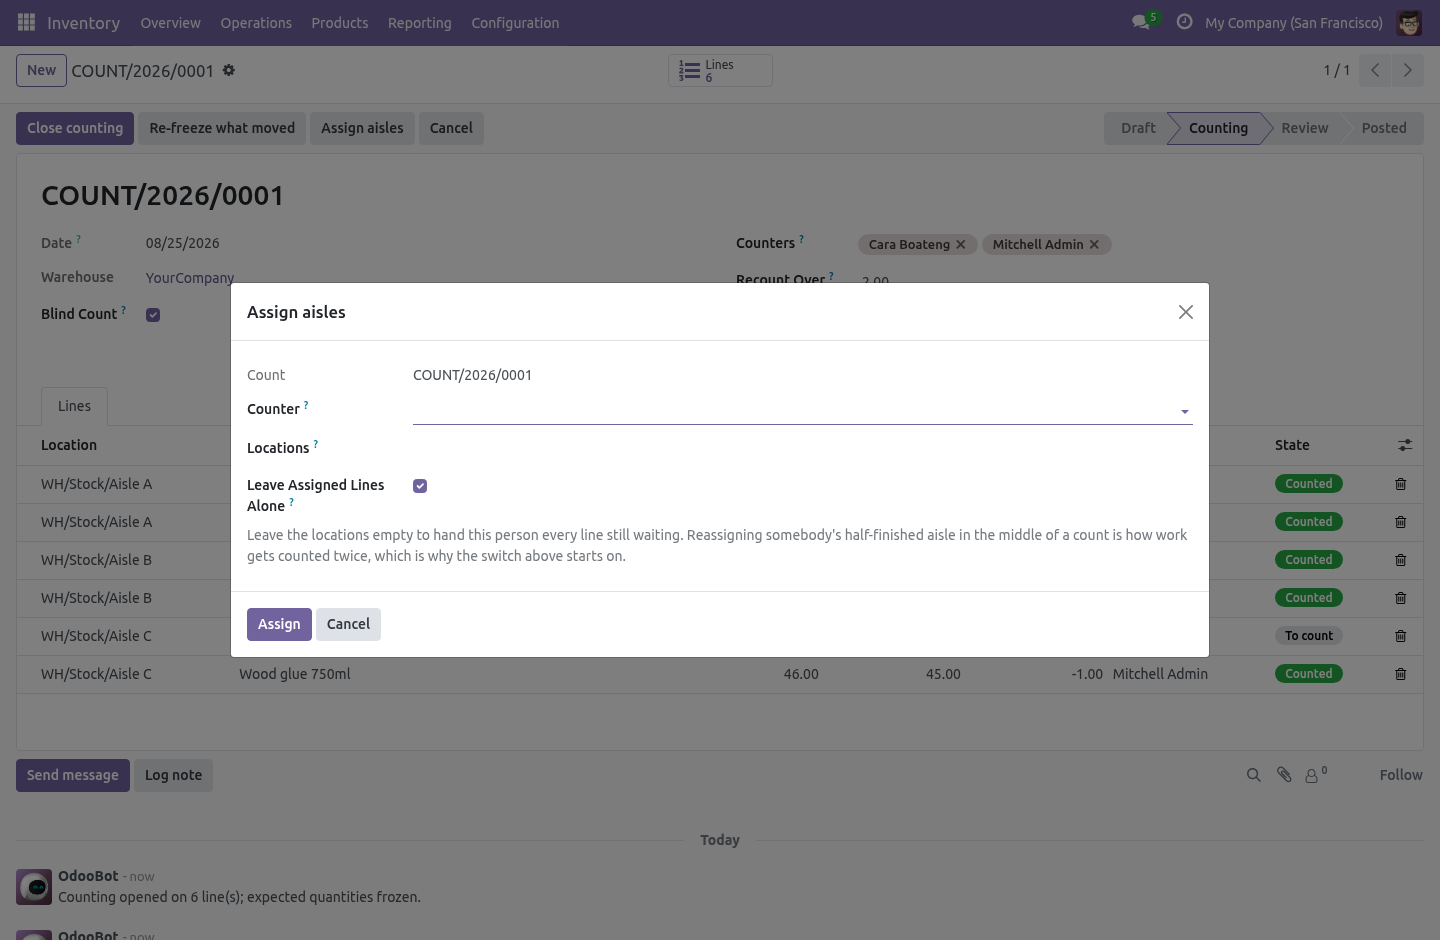Remove Cara Boateng from Counters
The width and height of the screenshot is (1440, 940).
coord(961,244)
